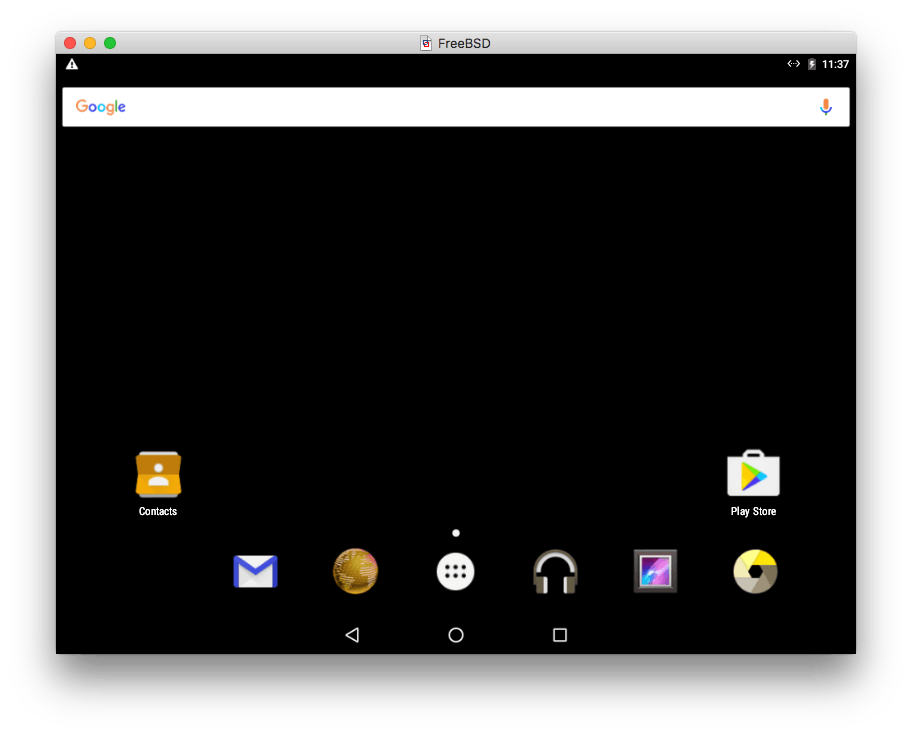Viewport: 912px width, 734px height.
Task: Click the FreeBSD window title text
Action: pyautogui.click(x=464, y=44)
